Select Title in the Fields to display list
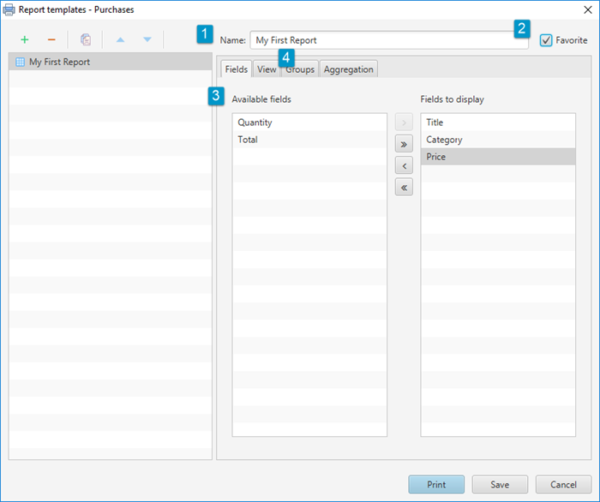600x502 pixels. tap(498, 122)
